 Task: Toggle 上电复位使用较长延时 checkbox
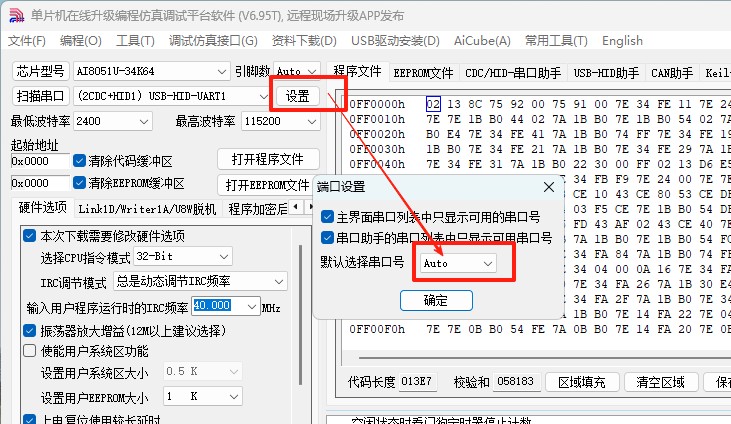pyautogui.click(x=29, y=419)
